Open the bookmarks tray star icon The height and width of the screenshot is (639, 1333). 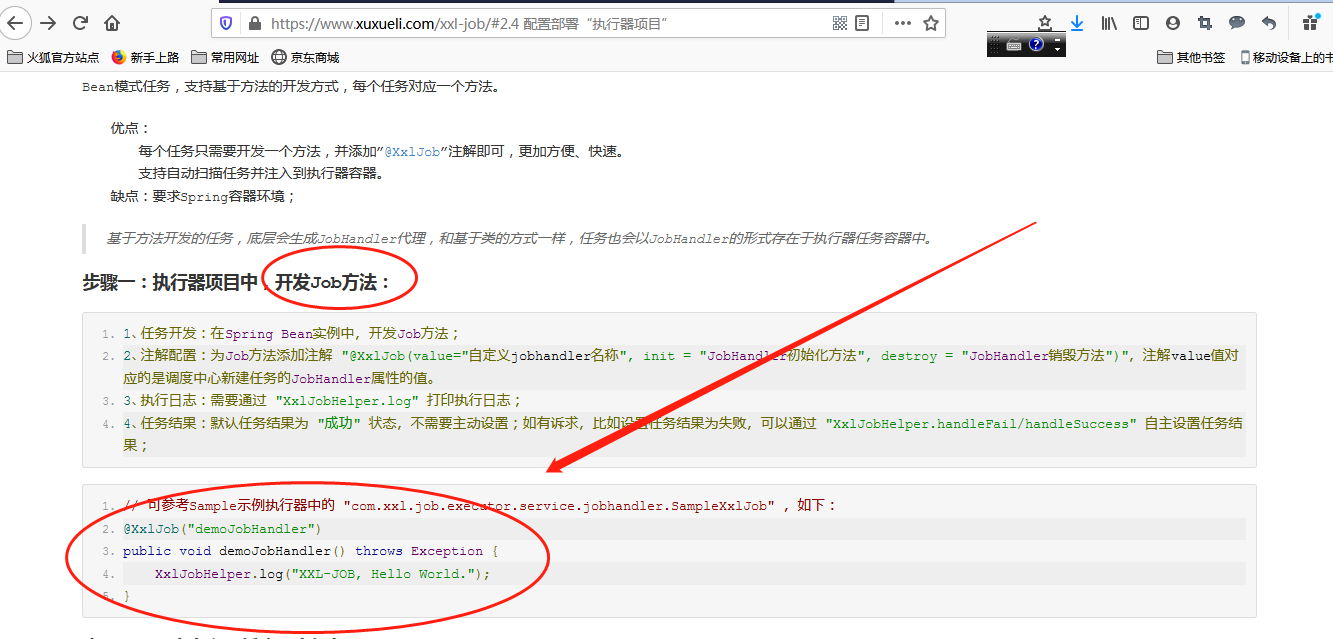tap(1045, 22)
